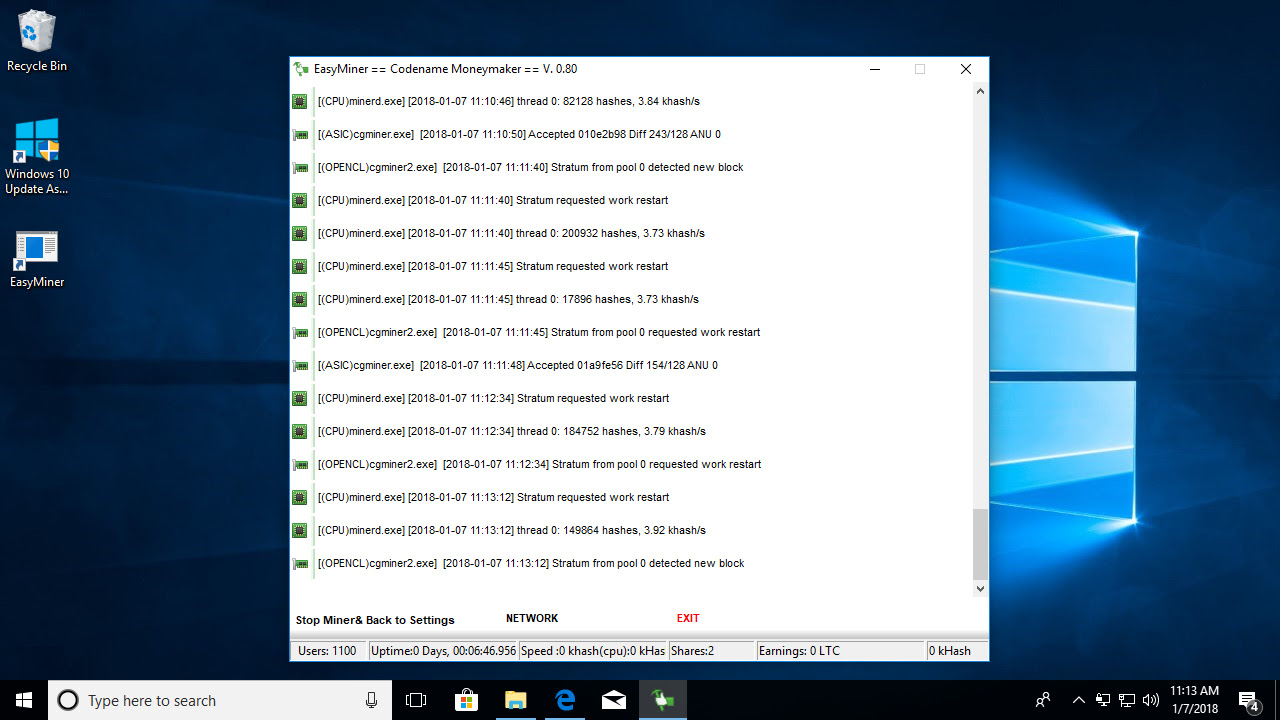Open the People tray icon
Screen dimensions: 1280x720
click(x=1043, y=700)
